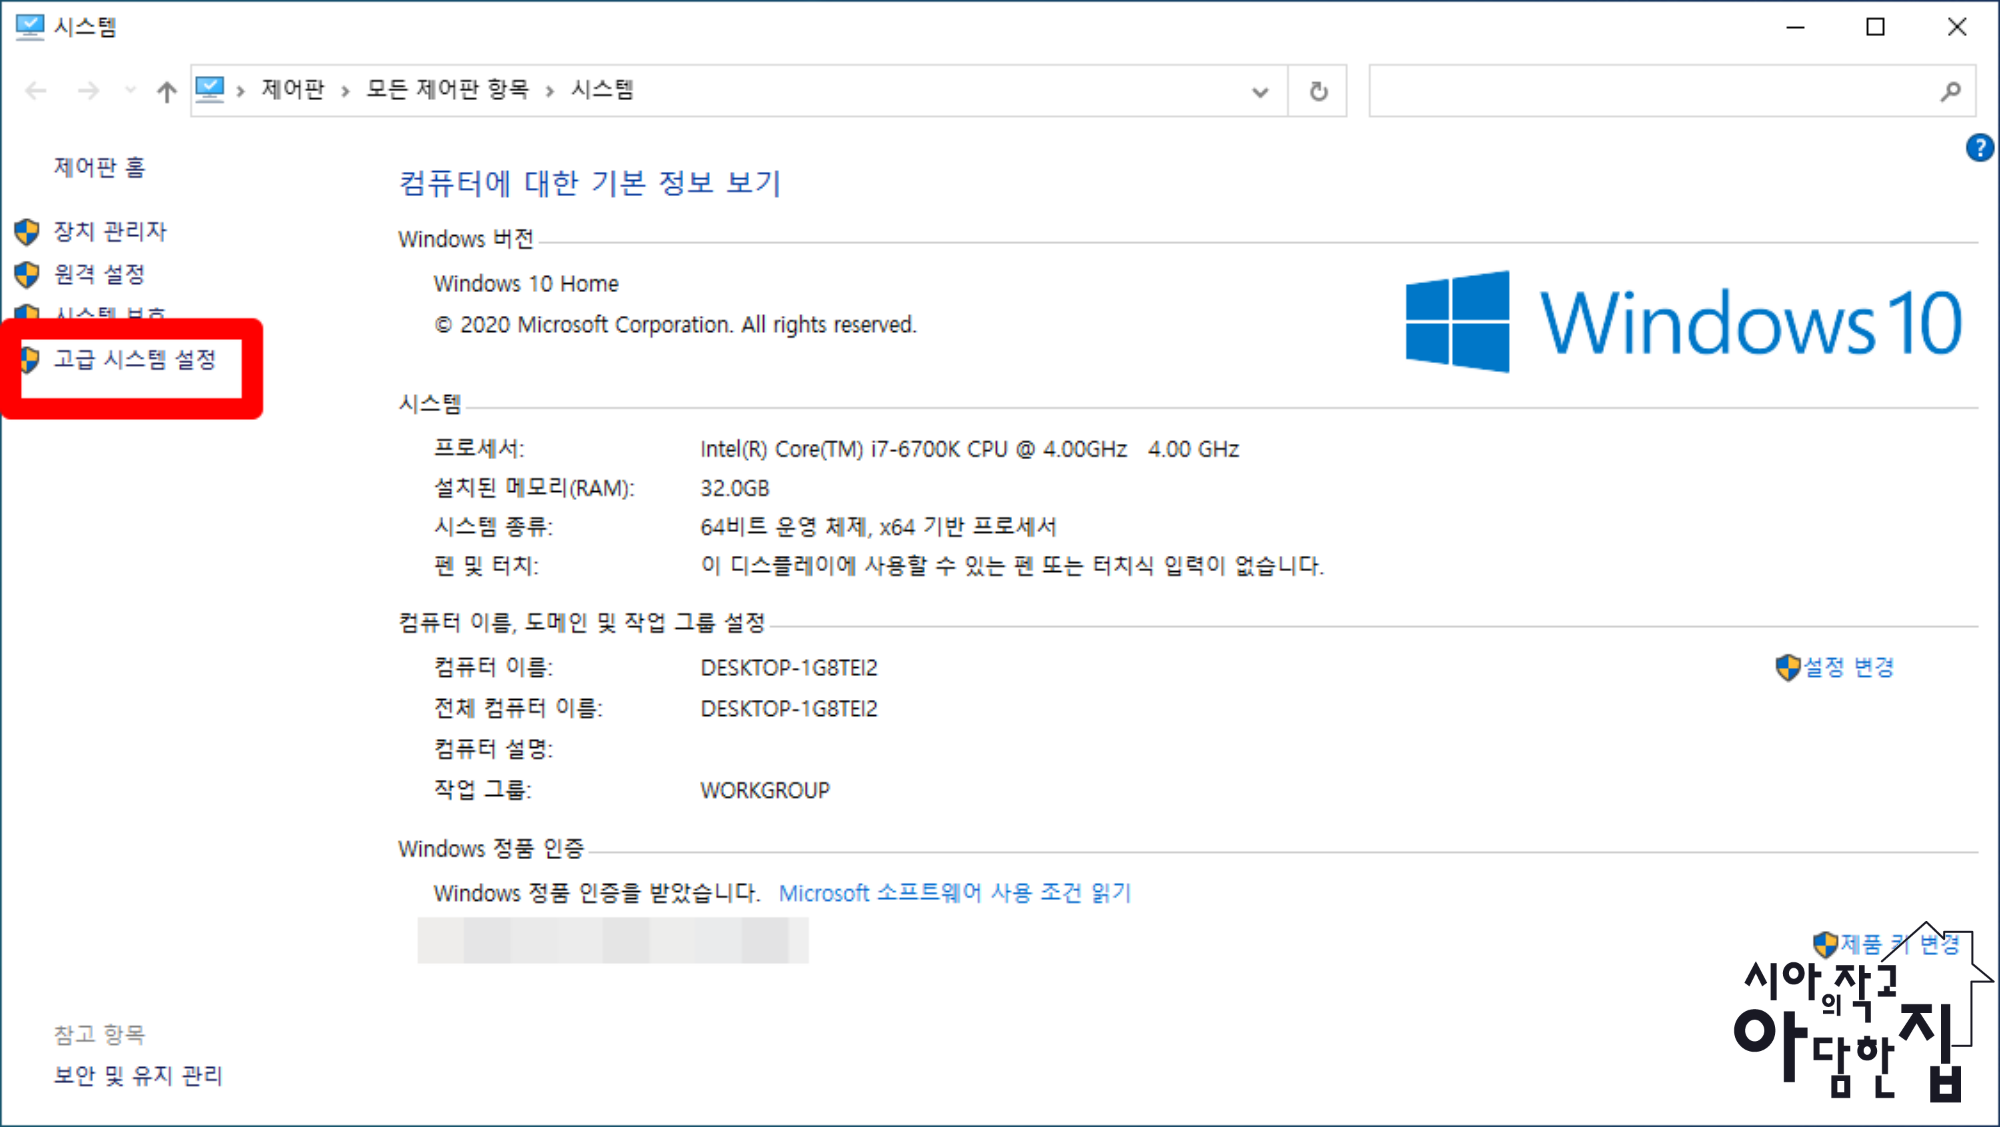Click the control panel search field
The image size is (2000, 1127).
(1650, 91)
